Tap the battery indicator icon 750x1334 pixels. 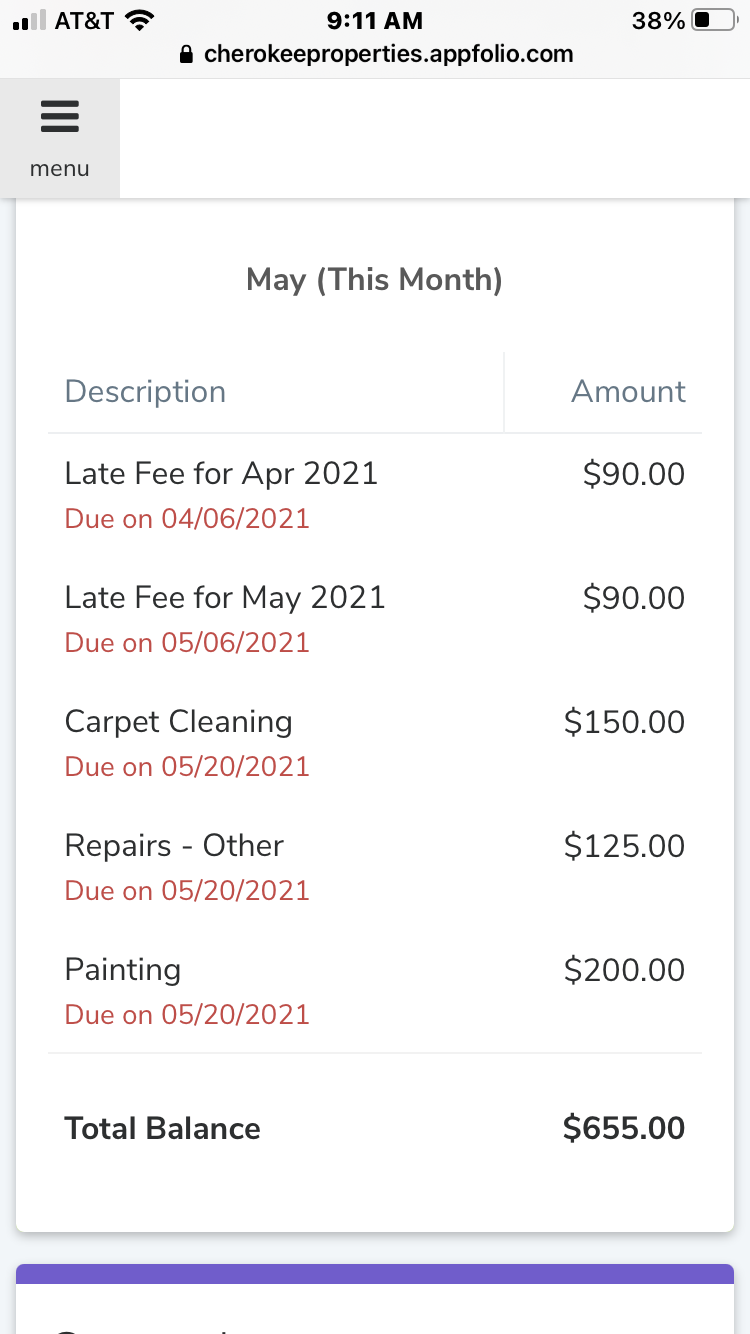[x=713, y=20]
